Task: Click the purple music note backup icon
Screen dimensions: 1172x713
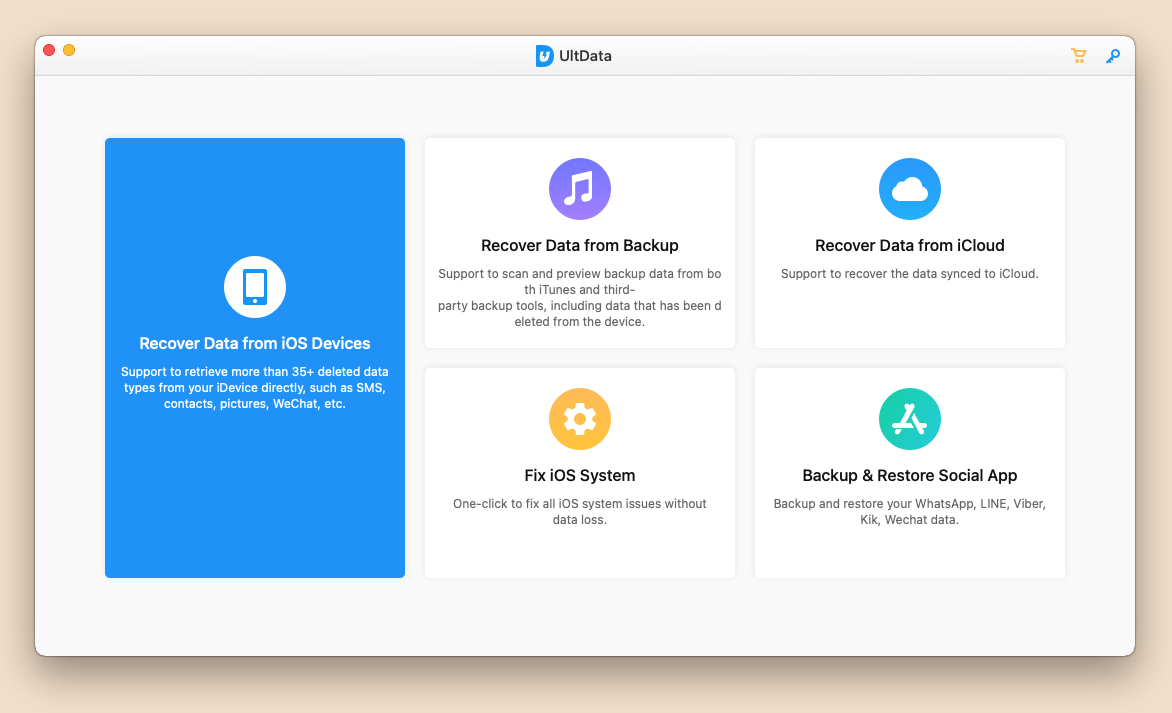Action: 580,189
